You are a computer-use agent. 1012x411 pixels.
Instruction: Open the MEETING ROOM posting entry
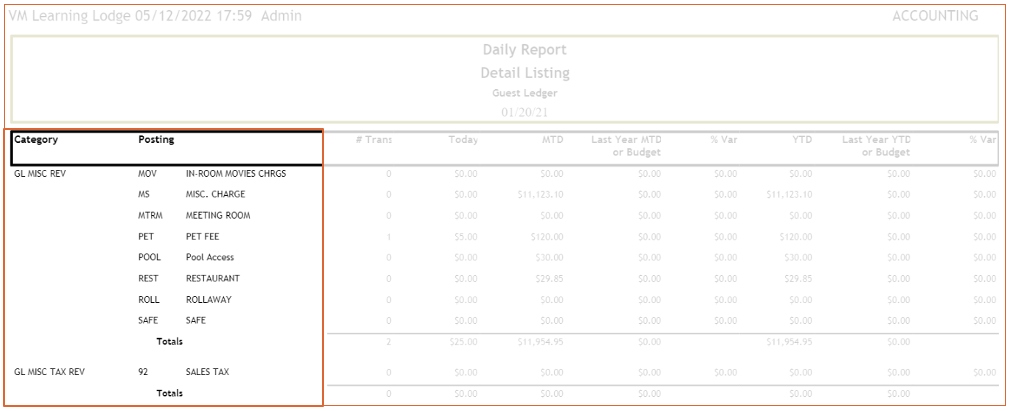tap(218, 216)
